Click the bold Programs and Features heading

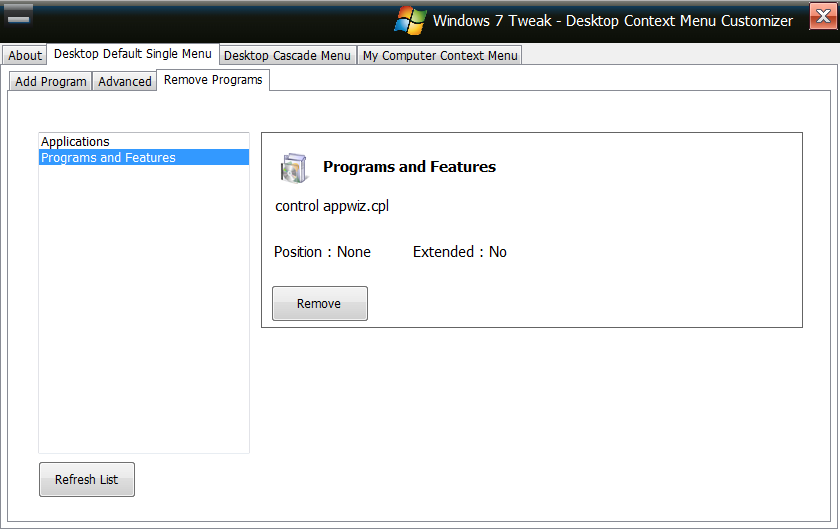coord(409,167)
